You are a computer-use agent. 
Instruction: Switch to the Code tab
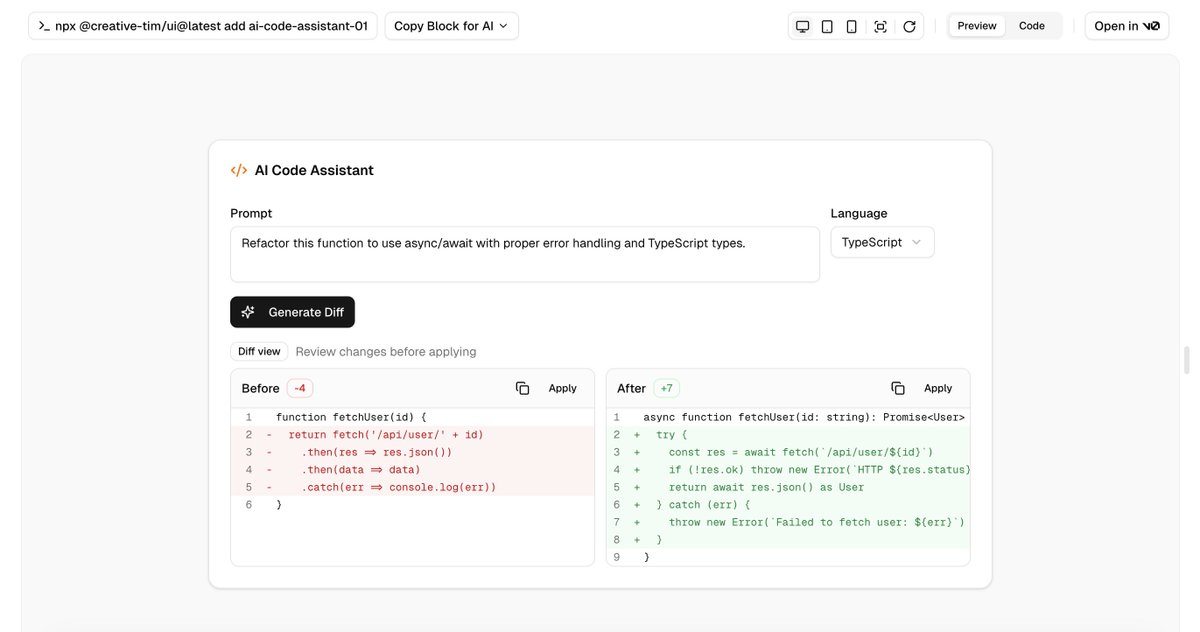(x=1032, y=26)
